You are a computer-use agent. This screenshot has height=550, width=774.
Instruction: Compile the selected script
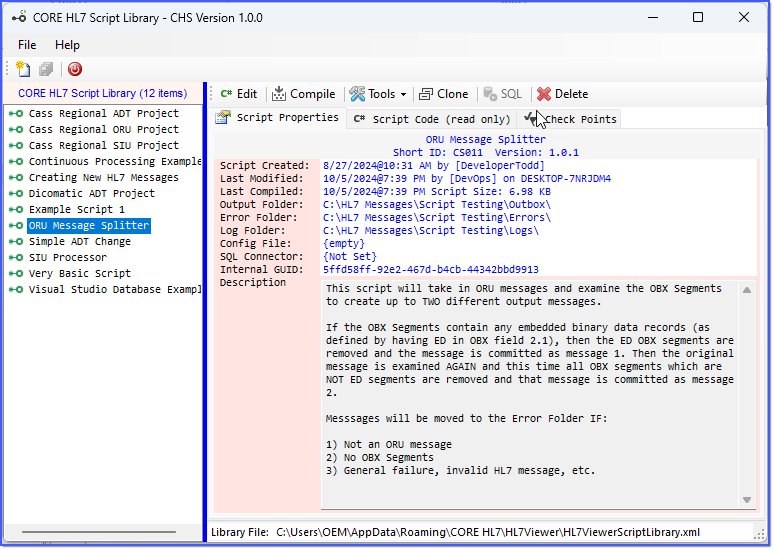tap(304, 94)
